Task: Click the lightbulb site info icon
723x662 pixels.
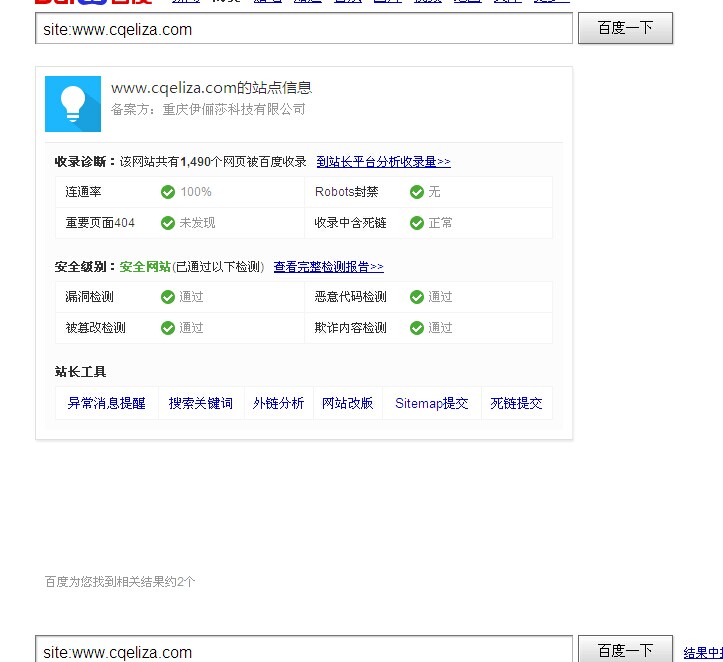Action: click(73, 104)
